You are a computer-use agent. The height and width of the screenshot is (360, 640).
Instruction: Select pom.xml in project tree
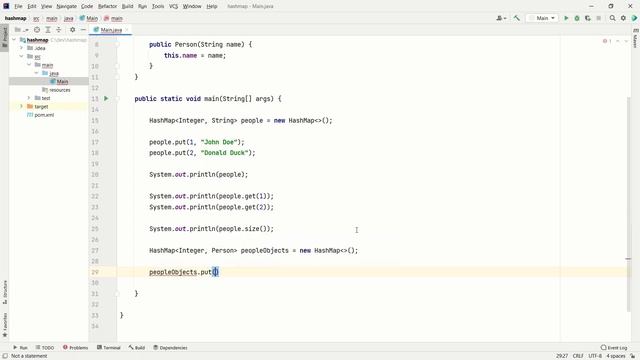40,115
